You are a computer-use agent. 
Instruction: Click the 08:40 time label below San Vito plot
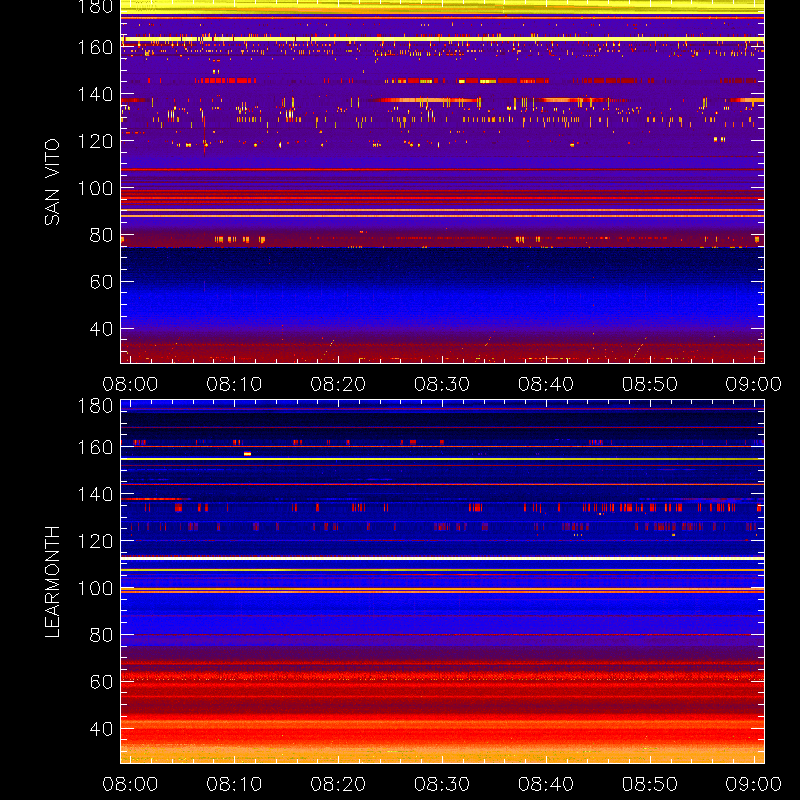tap(546, 384)
